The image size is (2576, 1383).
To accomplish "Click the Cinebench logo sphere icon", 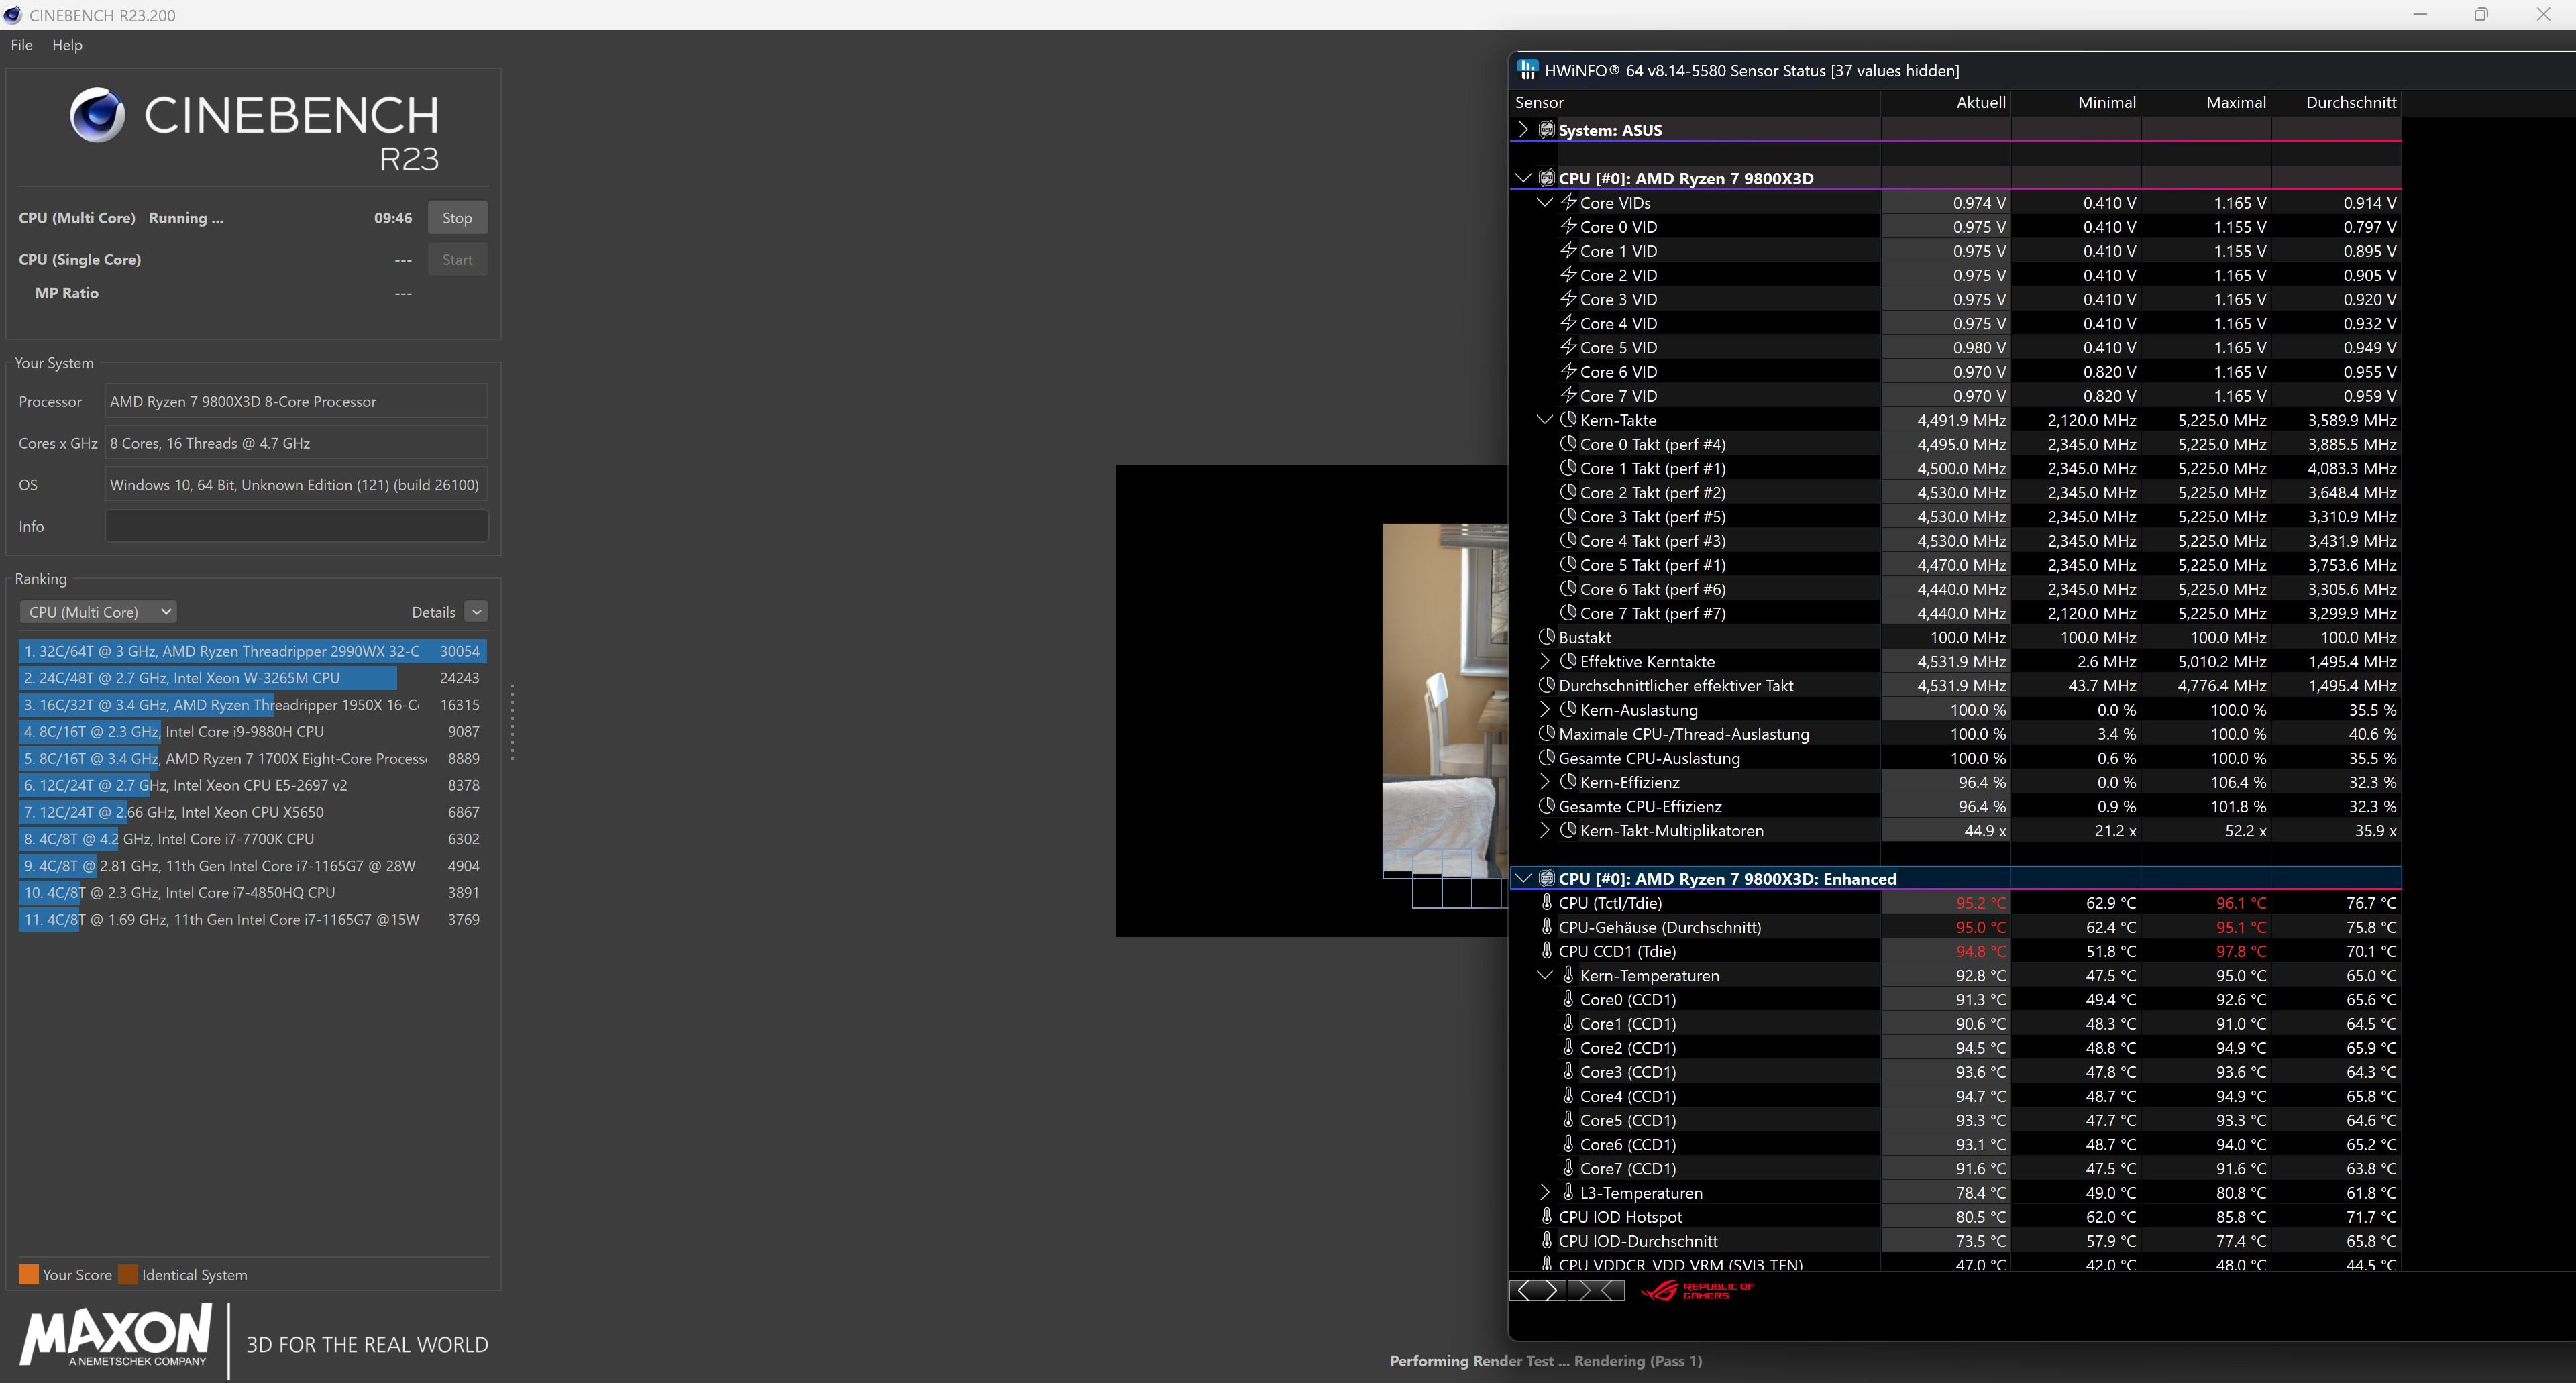I will click(97, 115).
